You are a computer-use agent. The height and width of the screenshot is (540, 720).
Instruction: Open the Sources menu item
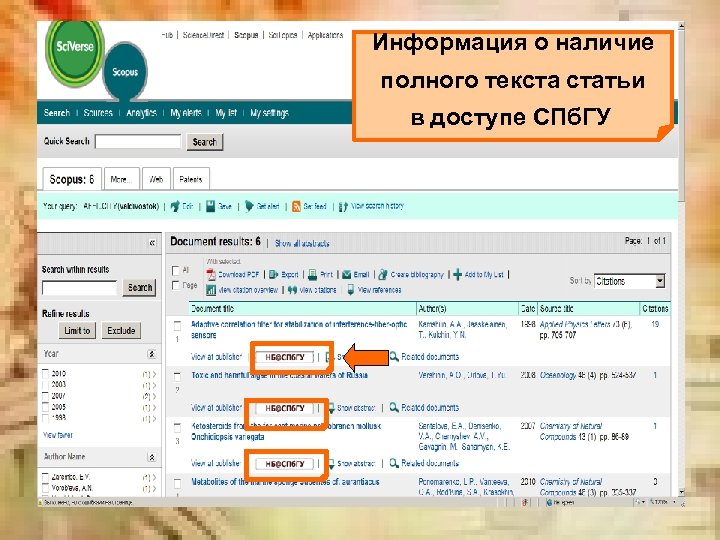coord(98,113)
